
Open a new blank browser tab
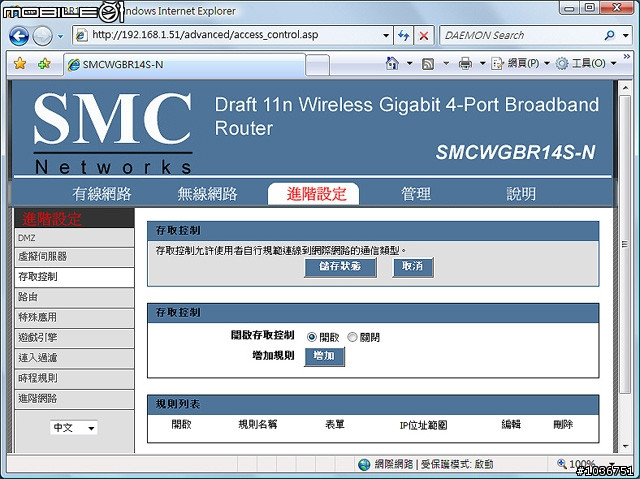(317, 65)
